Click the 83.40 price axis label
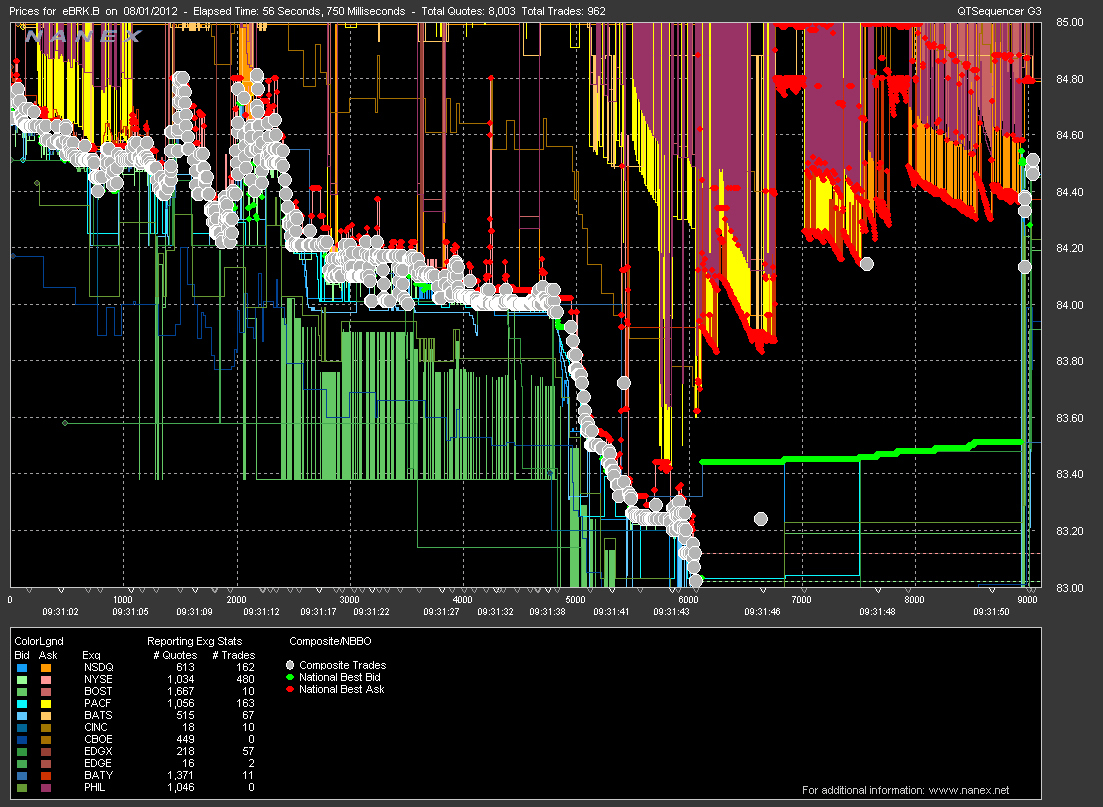This screenshot has height=807, width=1103. pos(1072,475)
